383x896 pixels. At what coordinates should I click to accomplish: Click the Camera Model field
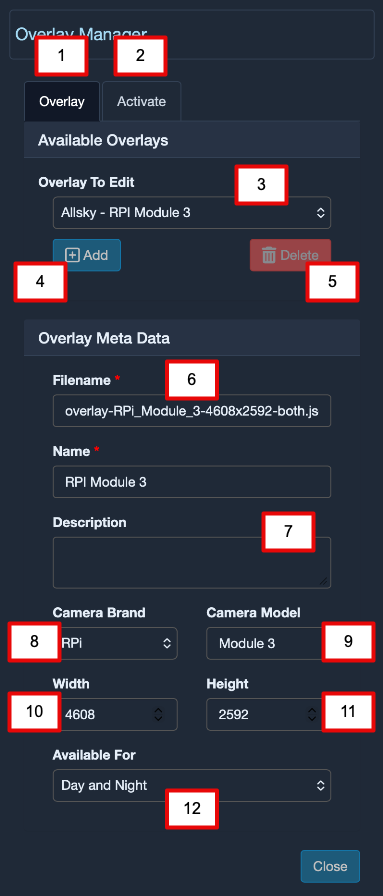(269, 643)
